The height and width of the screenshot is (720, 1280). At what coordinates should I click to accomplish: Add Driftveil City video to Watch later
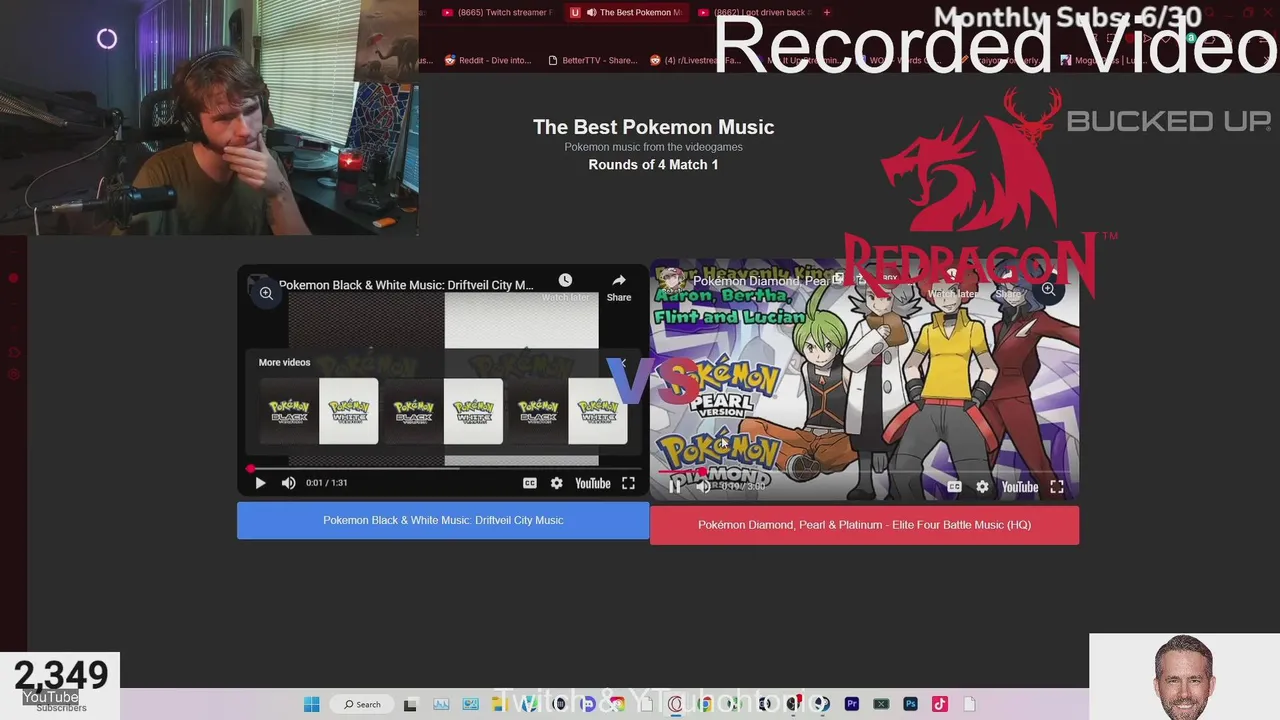565,287
